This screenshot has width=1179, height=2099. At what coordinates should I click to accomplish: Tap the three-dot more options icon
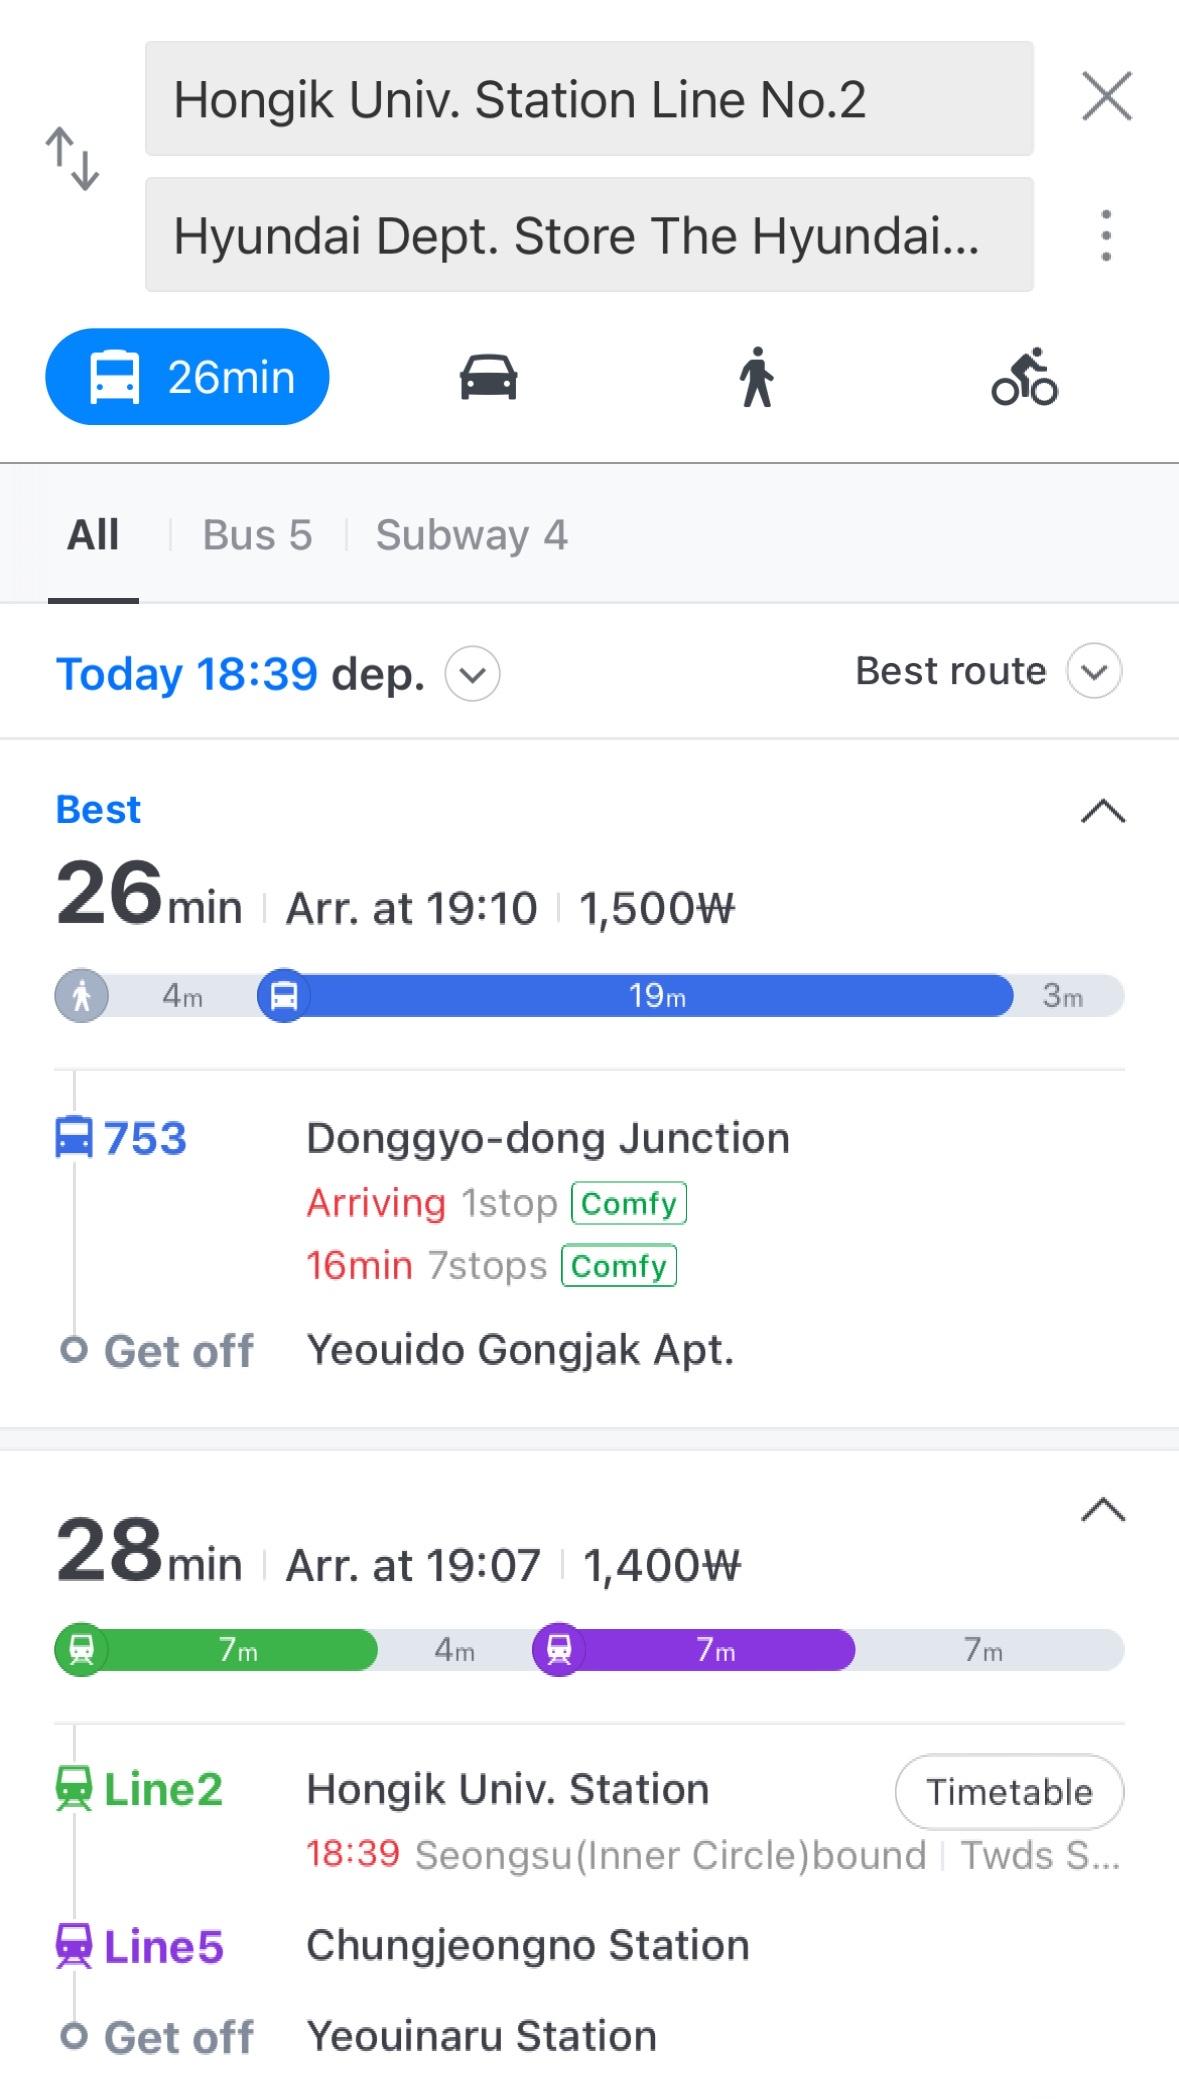(1105, 236)
